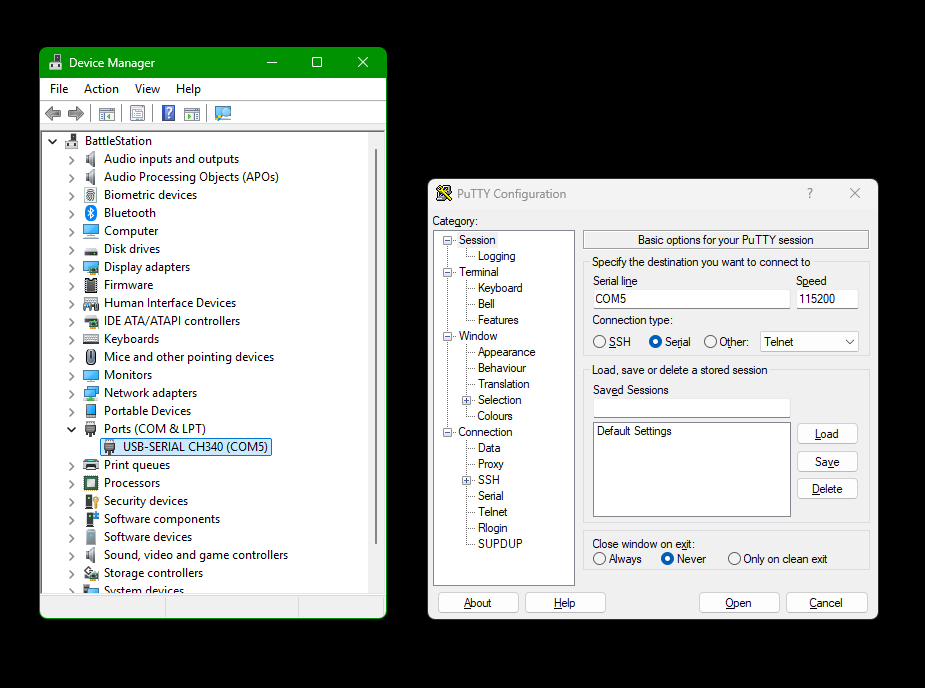
Task: Click the Delete session button
Action: 826,489
